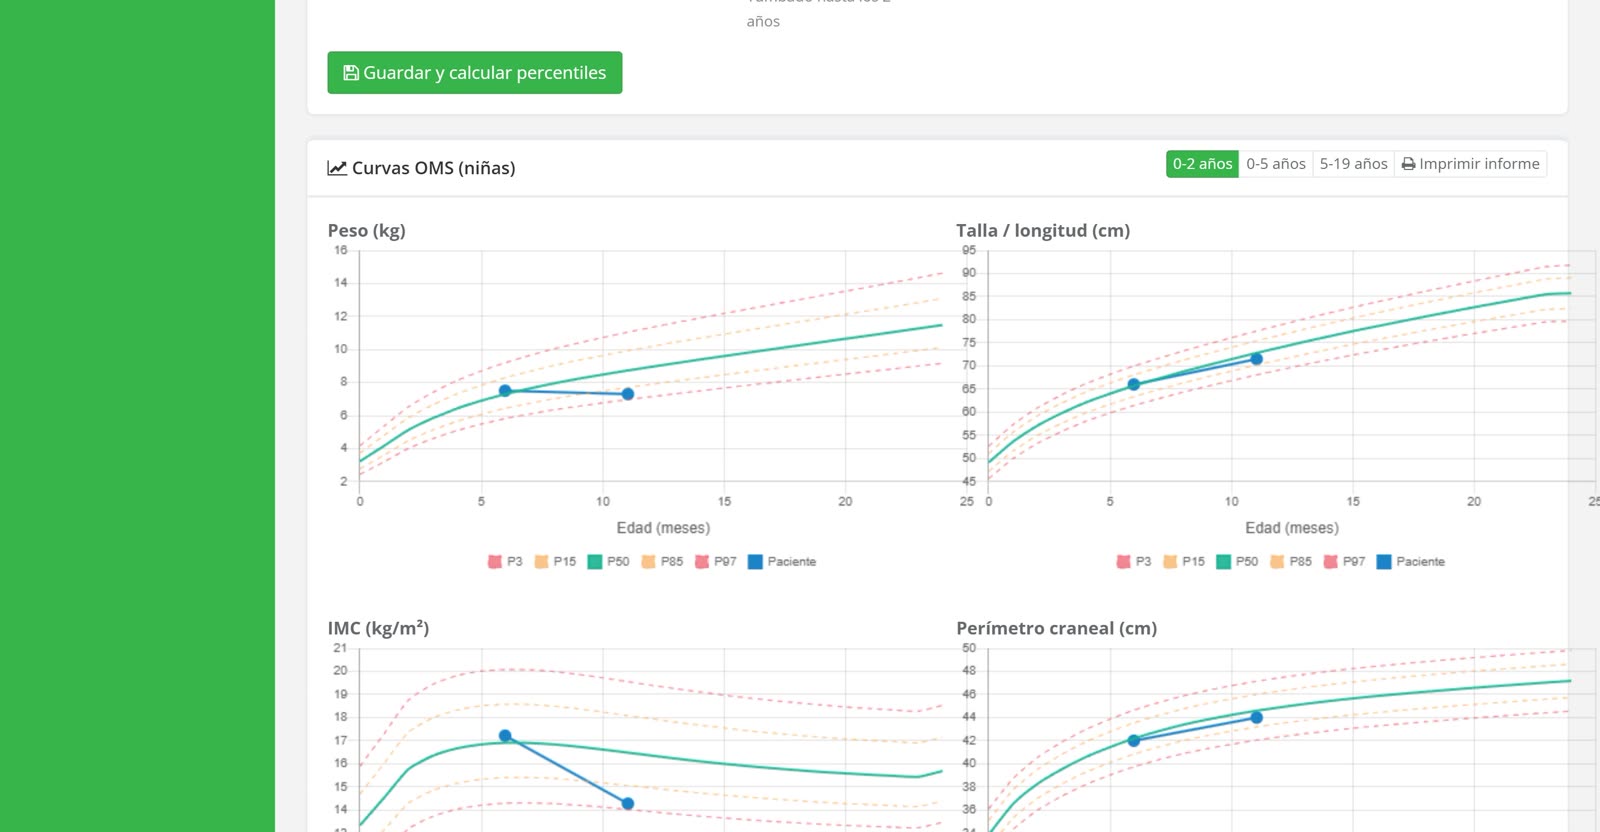Click first patient point in IMC chart
This screenshot has width=1600, height=832.
coord(505,736)
